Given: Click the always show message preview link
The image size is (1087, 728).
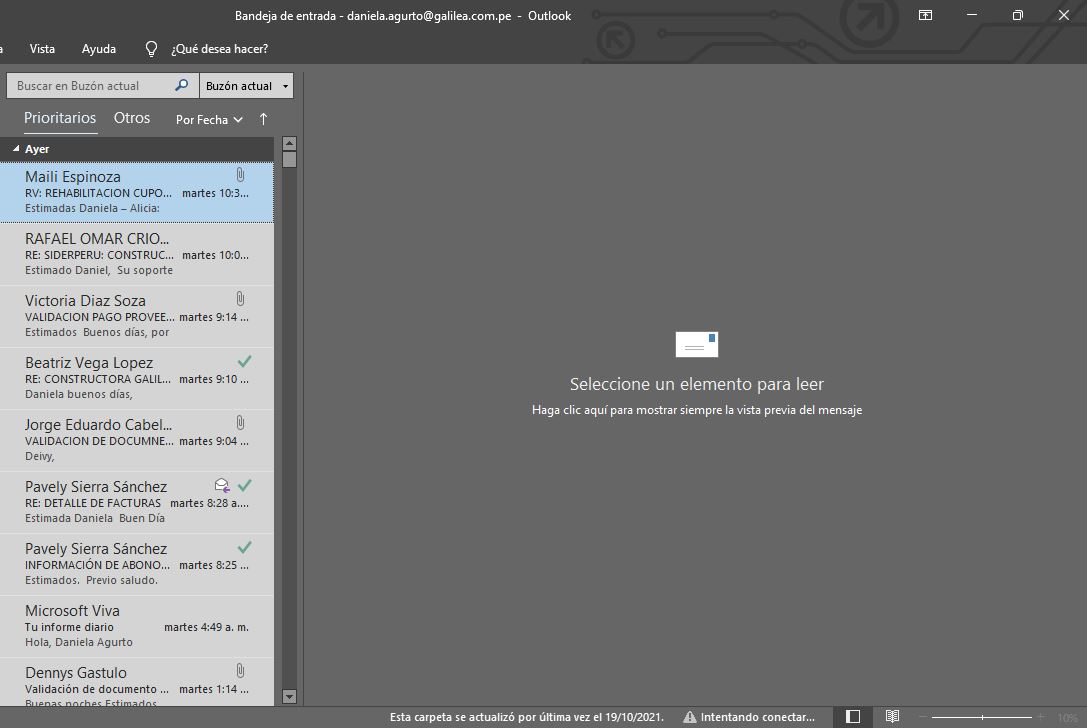Looking at the screenshot, I should [696, 410].
